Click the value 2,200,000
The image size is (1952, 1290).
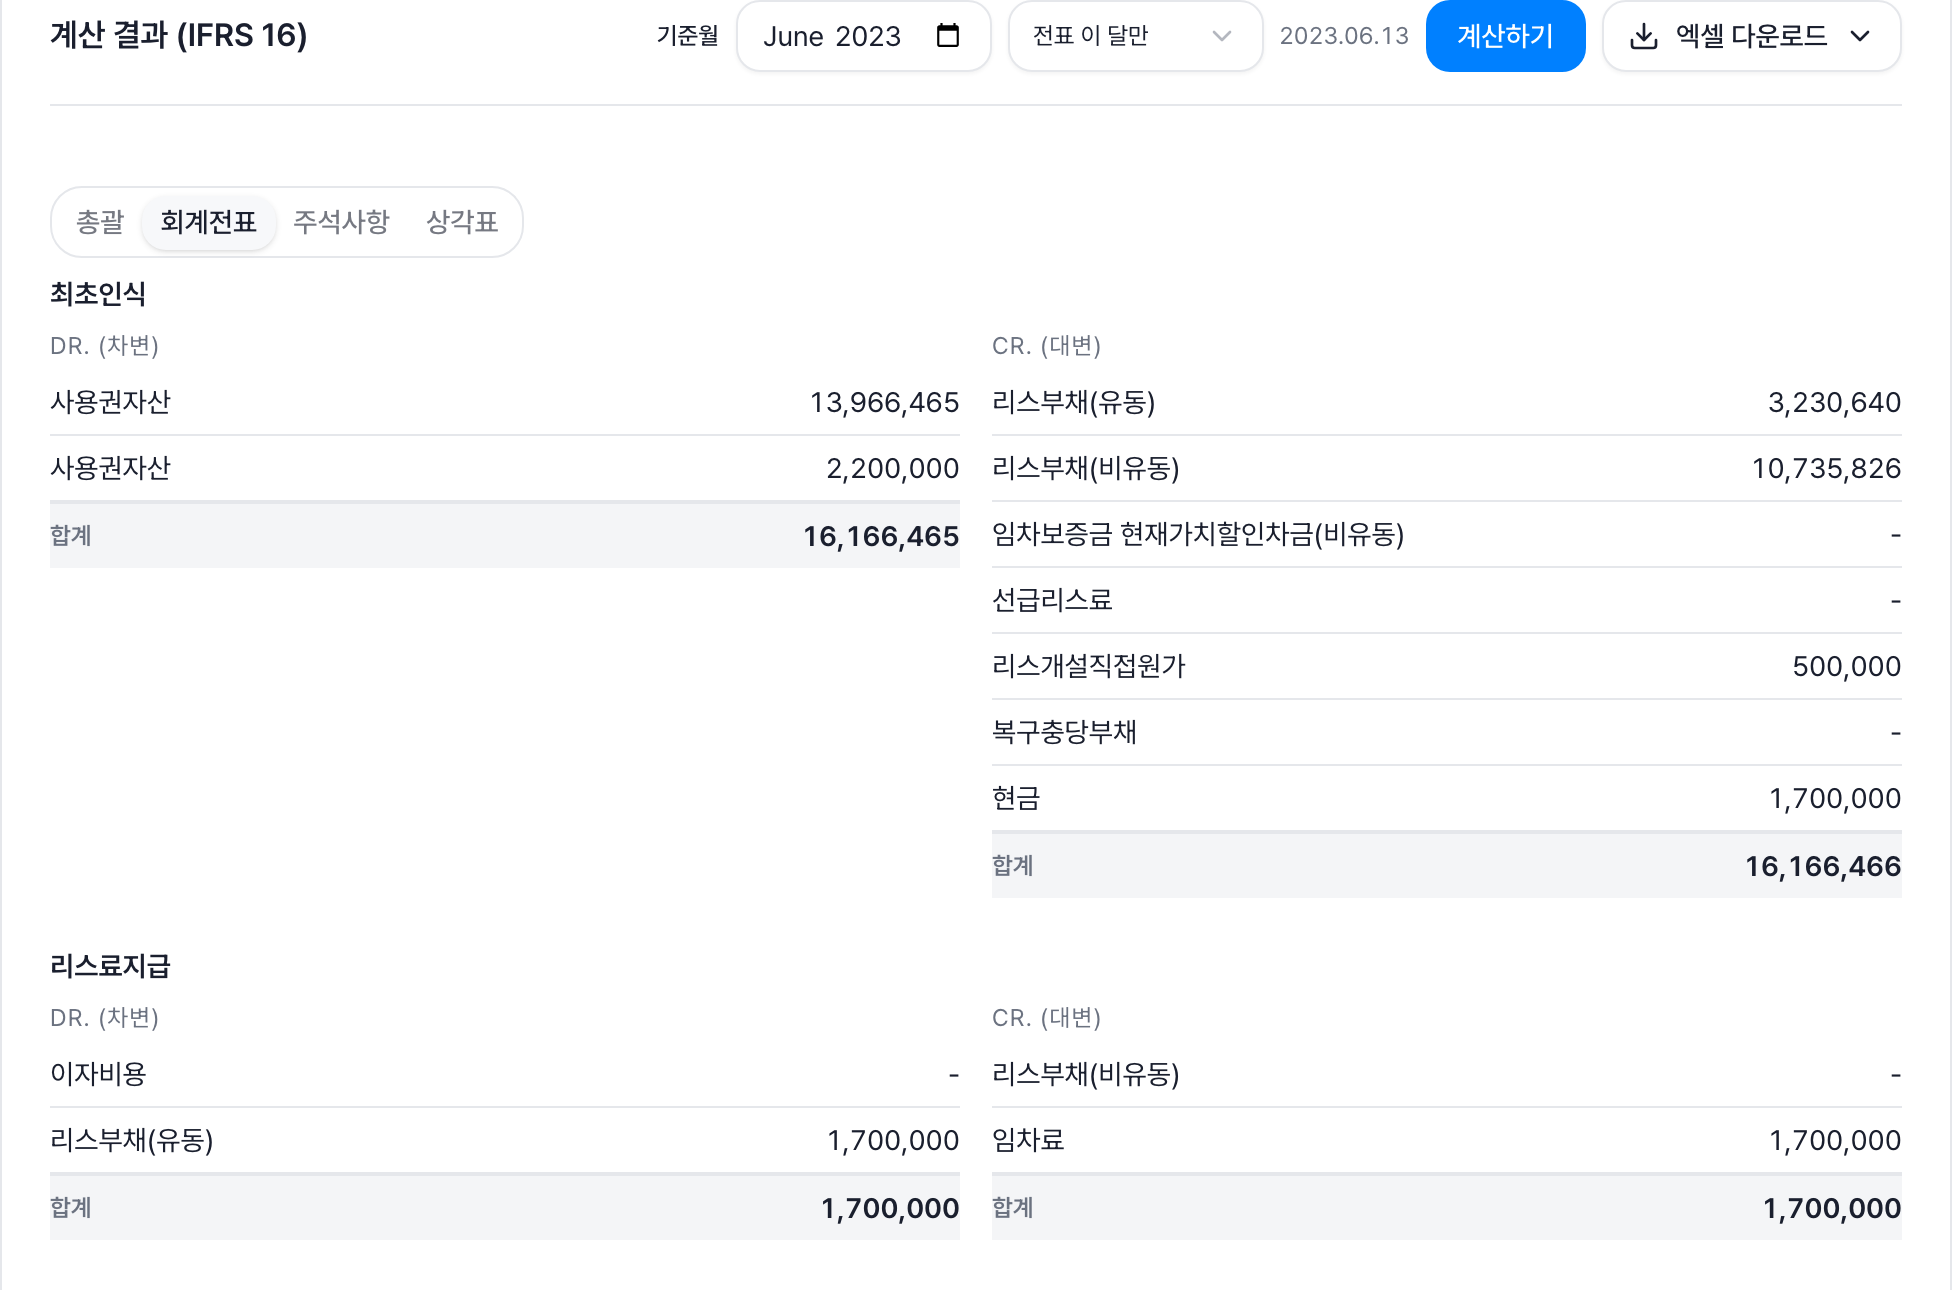892,468
